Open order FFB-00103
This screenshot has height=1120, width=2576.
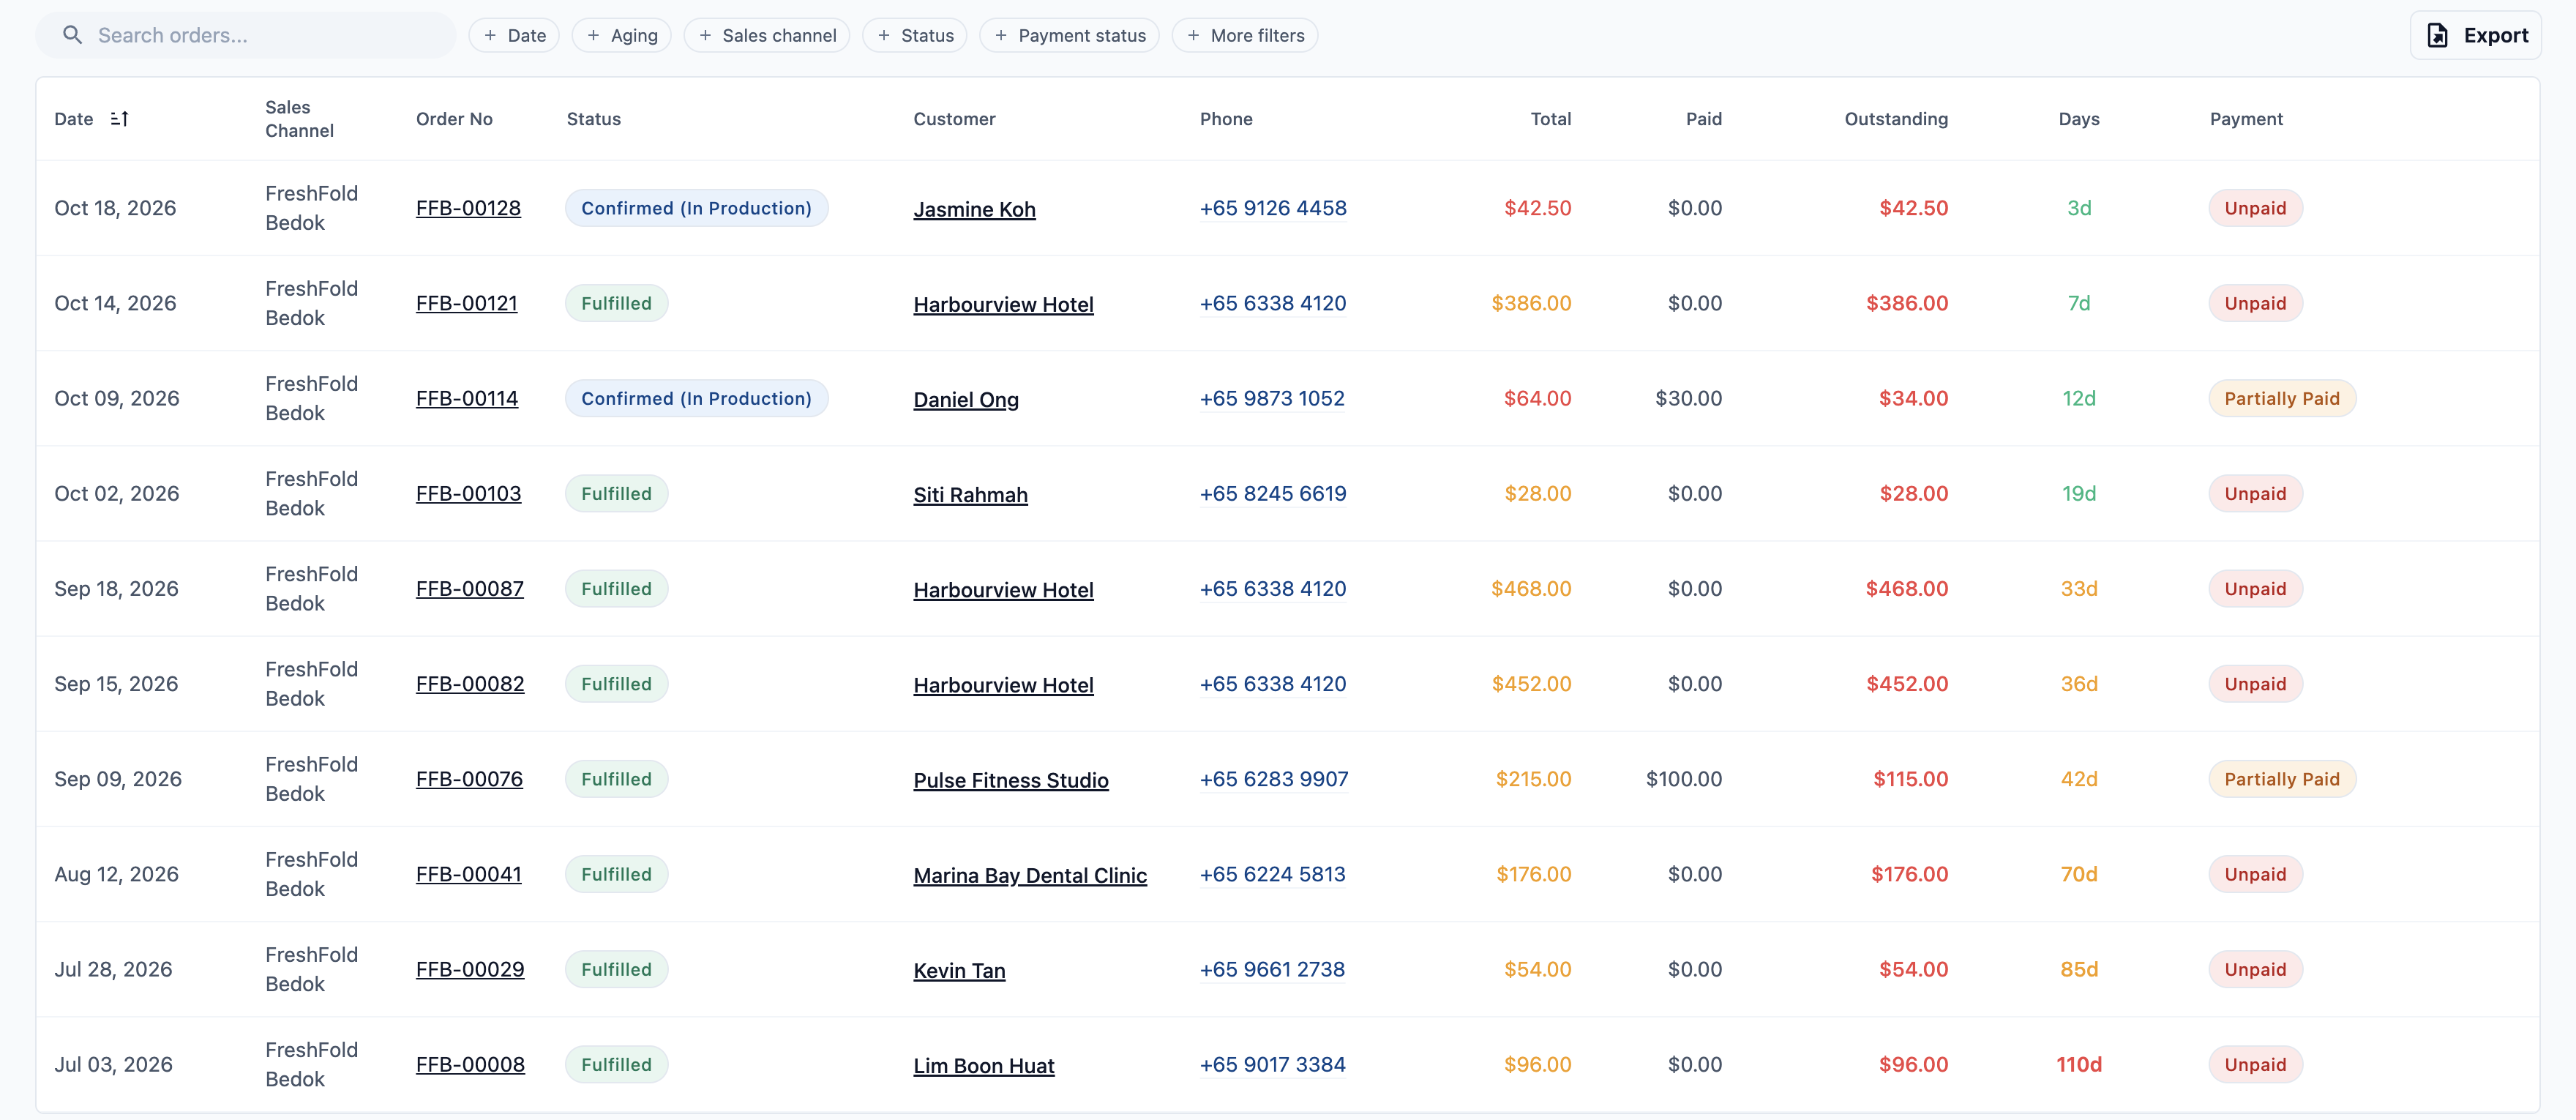click(x=468, y=493)
